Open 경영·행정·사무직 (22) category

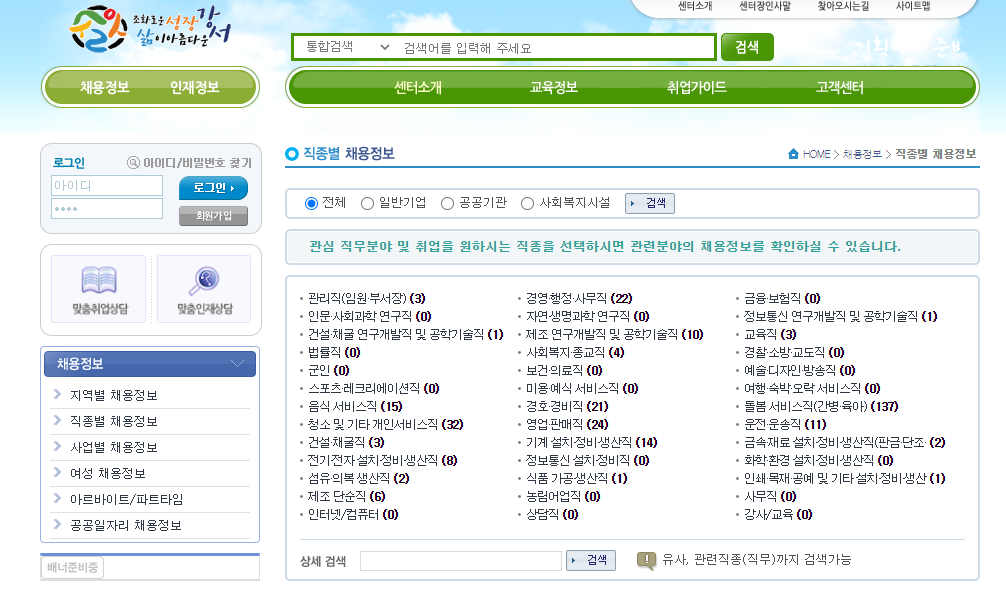point(579,298)
